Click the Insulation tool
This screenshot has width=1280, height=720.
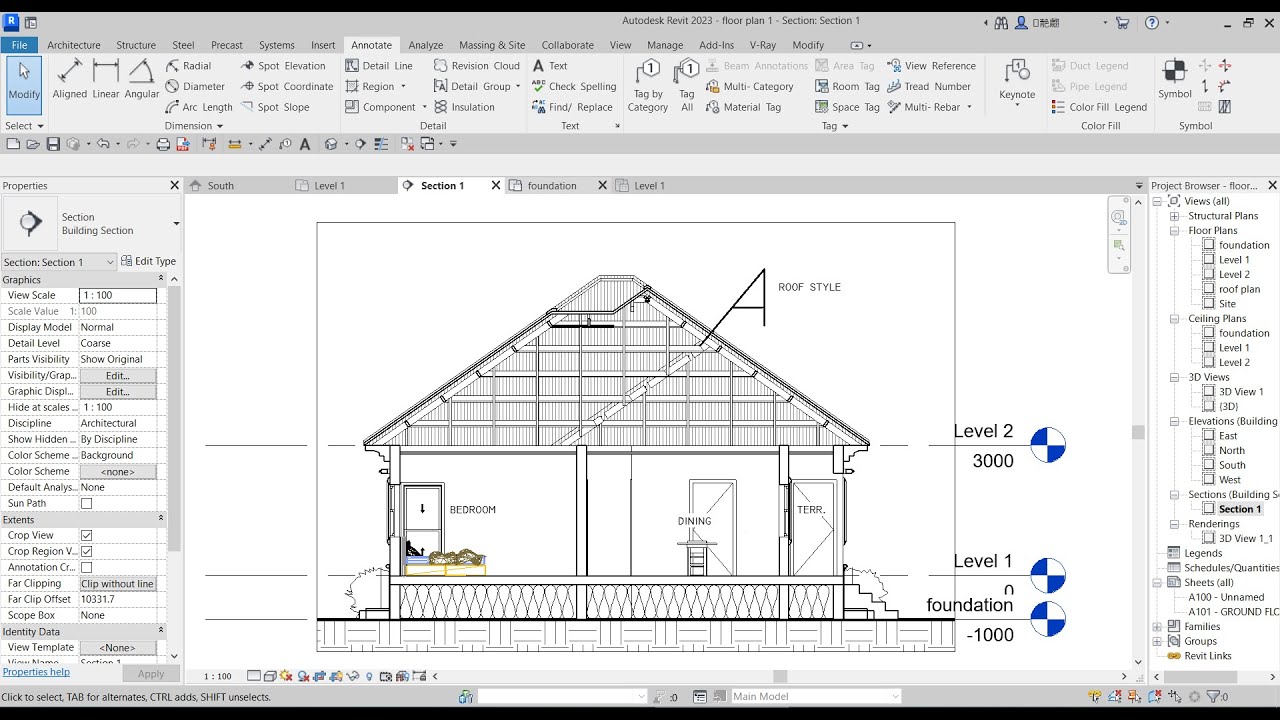point(465,107)
